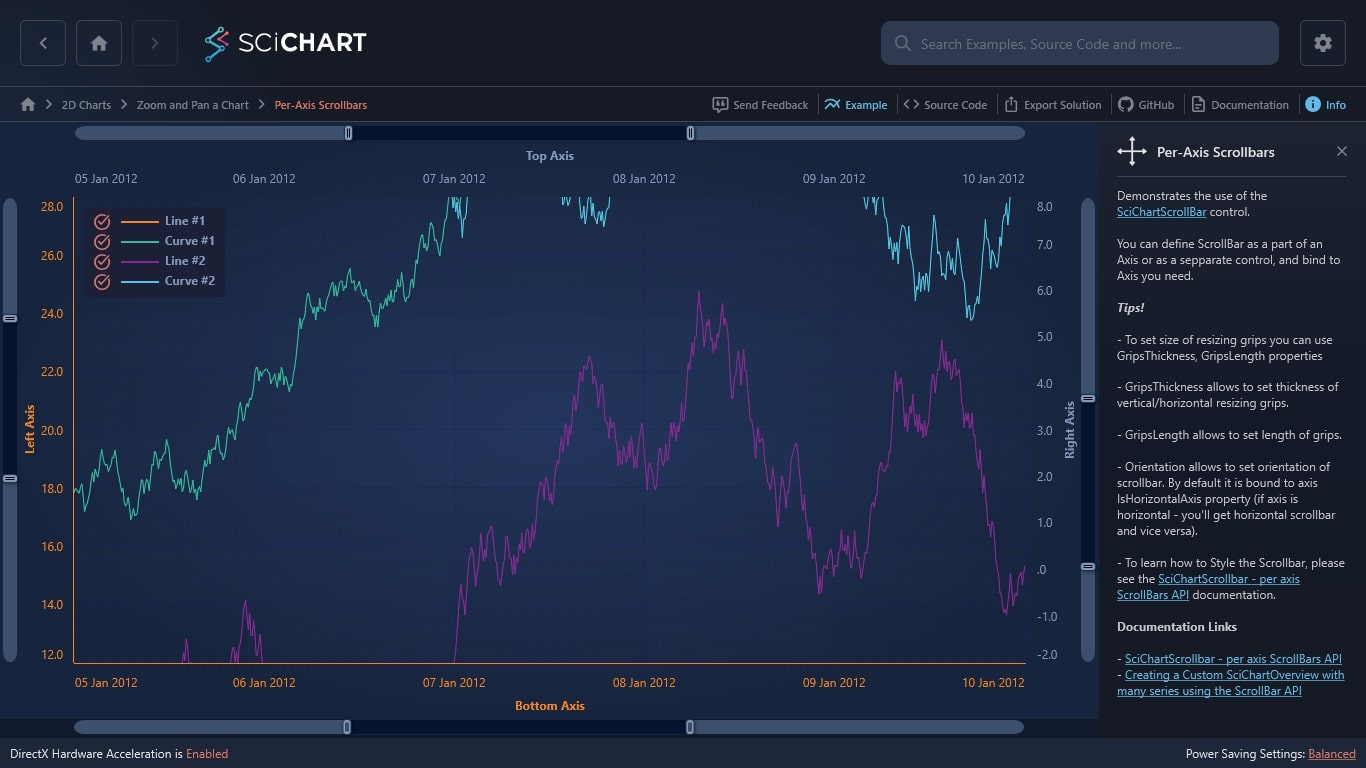Image resolution: width=1366 pixels, height=768 pixels.
Task: Click the SciChart logo
Action: pyautogui.click(x=285, y=43)
